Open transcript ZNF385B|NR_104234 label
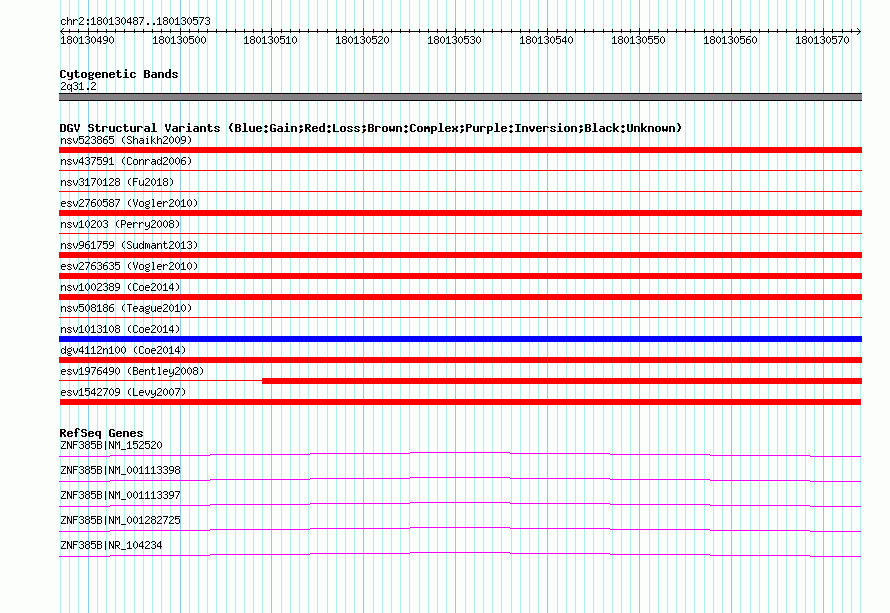Viewport: 890px width, 613px height. (x=111, y=545)
